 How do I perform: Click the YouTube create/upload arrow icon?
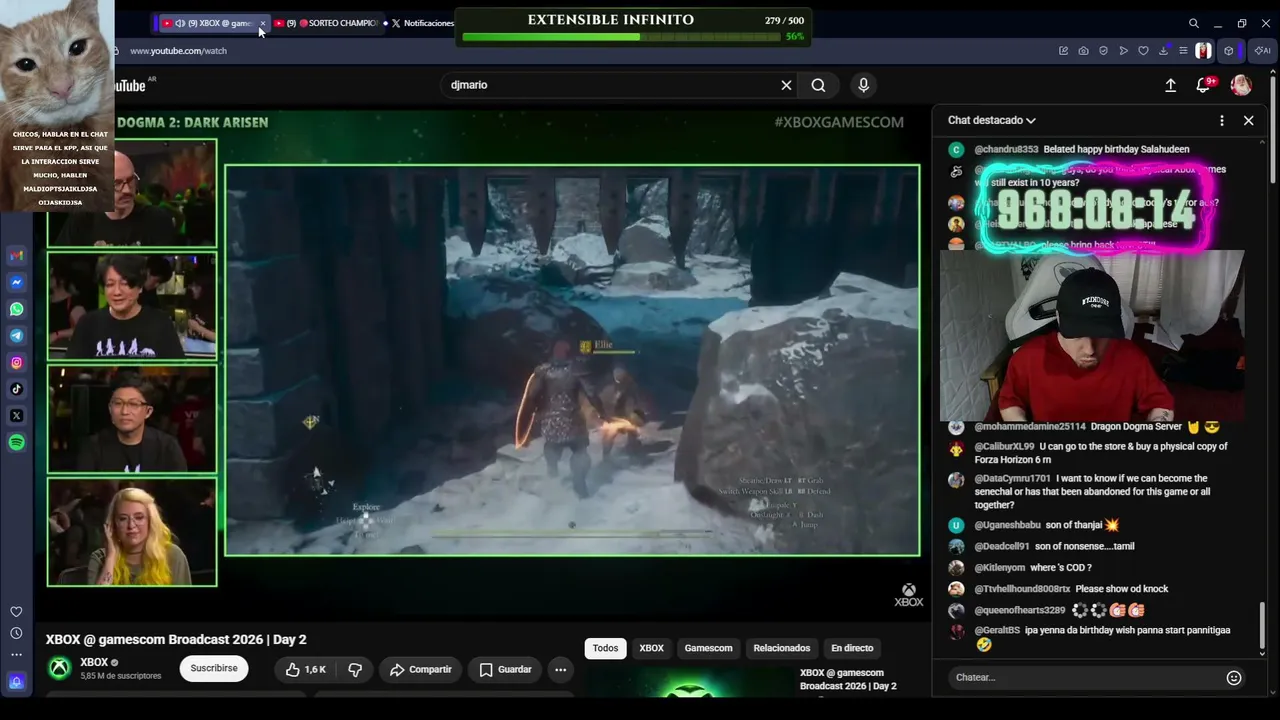coord(1170,85)
